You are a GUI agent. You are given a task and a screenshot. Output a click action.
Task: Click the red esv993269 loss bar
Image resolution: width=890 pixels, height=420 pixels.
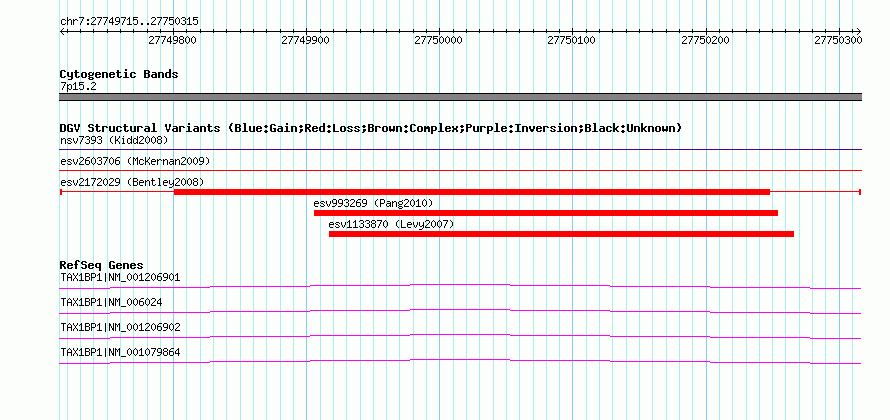pyautogui.click(x=545, y=213)
